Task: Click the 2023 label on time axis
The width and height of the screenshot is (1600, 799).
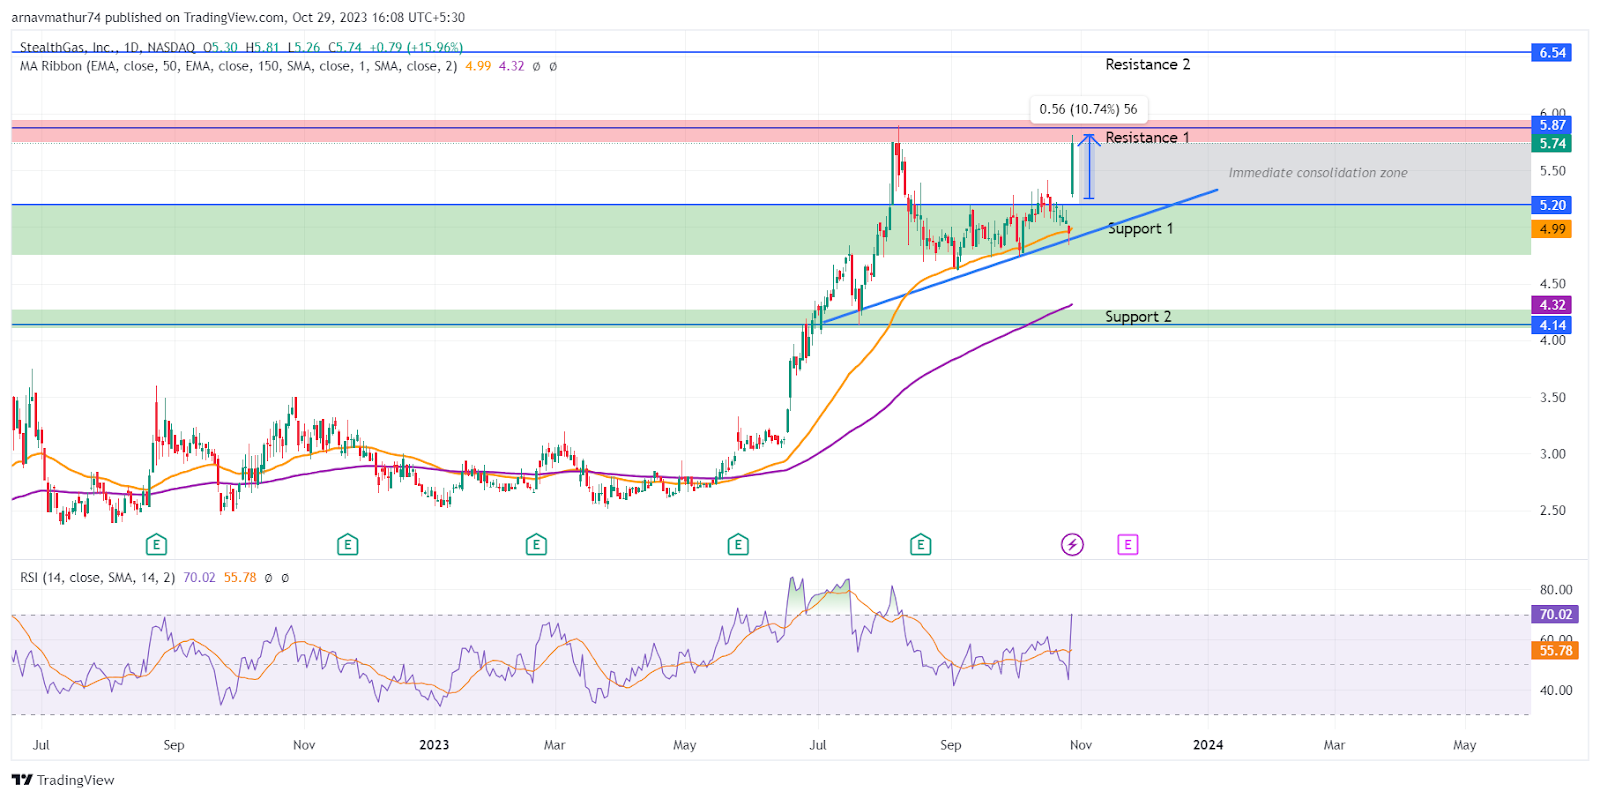Action: (434, 745)
